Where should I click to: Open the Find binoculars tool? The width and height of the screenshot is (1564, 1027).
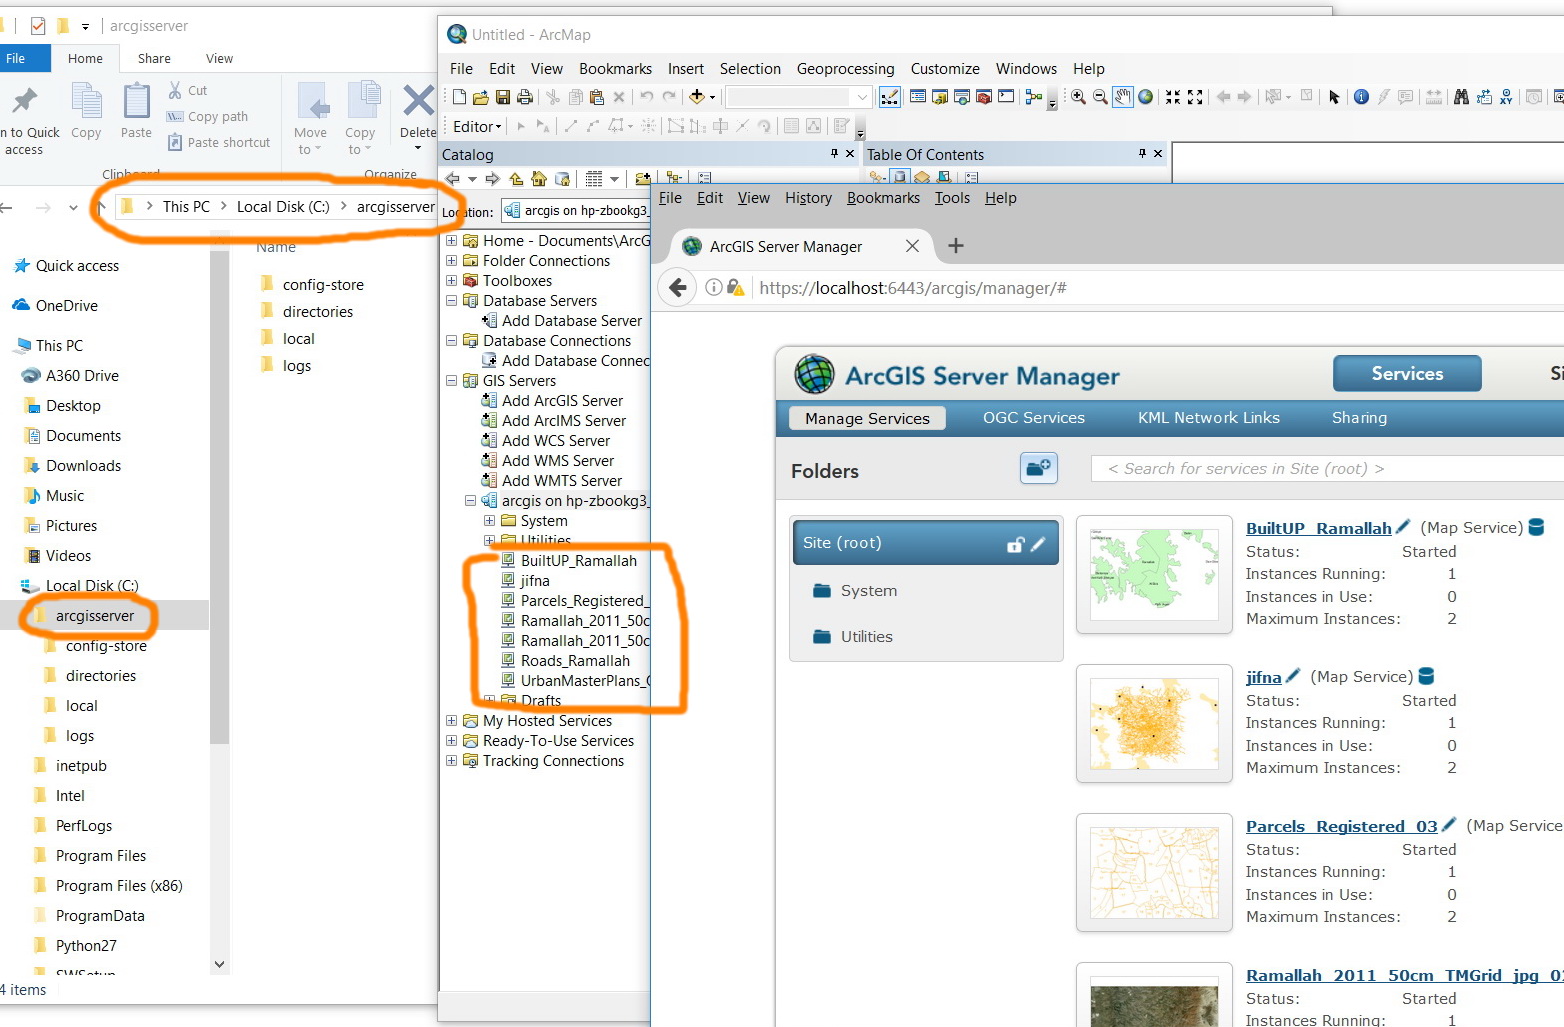1461,97
